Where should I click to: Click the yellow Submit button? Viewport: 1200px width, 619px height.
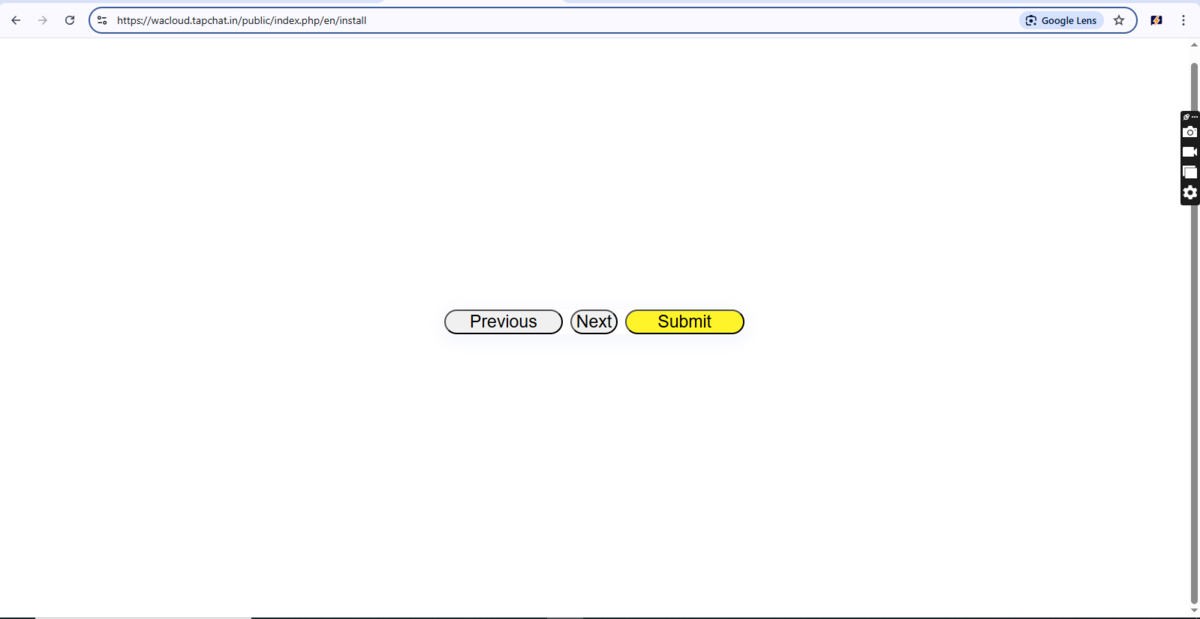684,322
